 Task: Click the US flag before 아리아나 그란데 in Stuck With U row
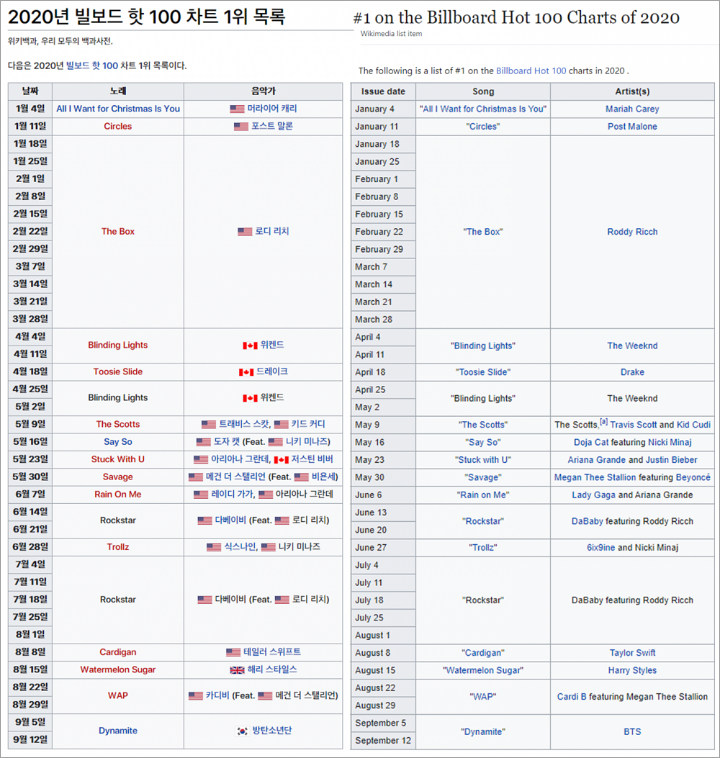click(201, 459)
